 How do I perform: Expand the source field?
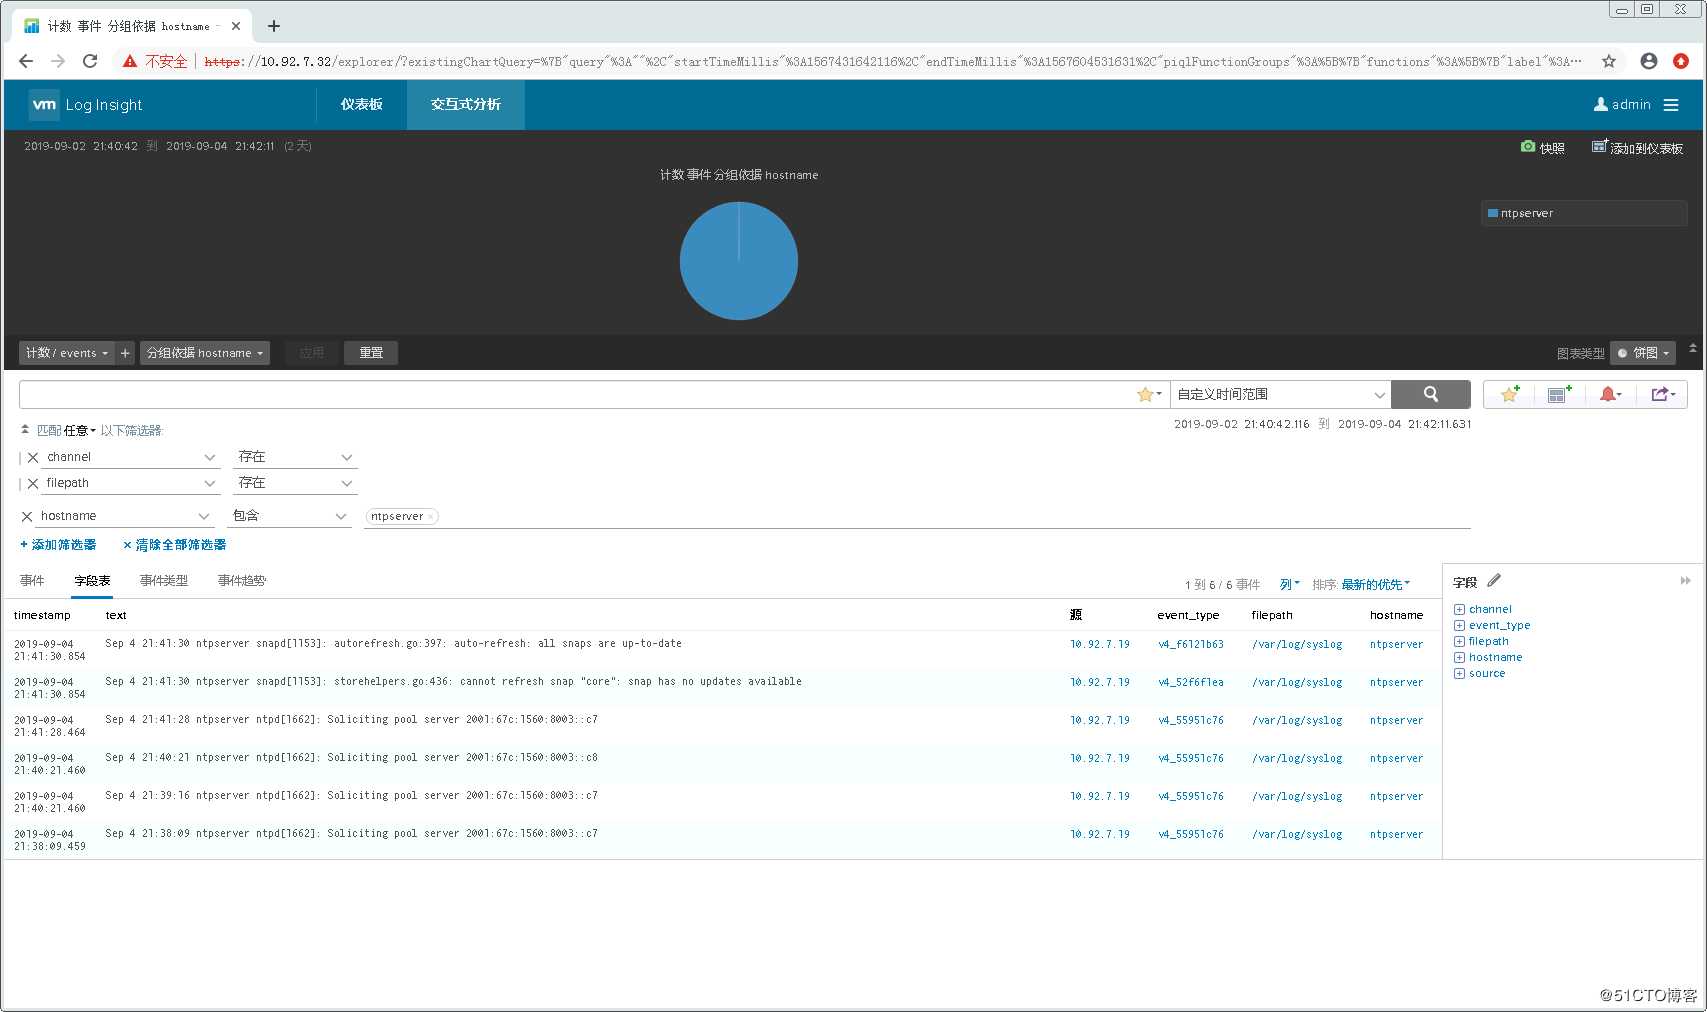[x=1459, y=674]
